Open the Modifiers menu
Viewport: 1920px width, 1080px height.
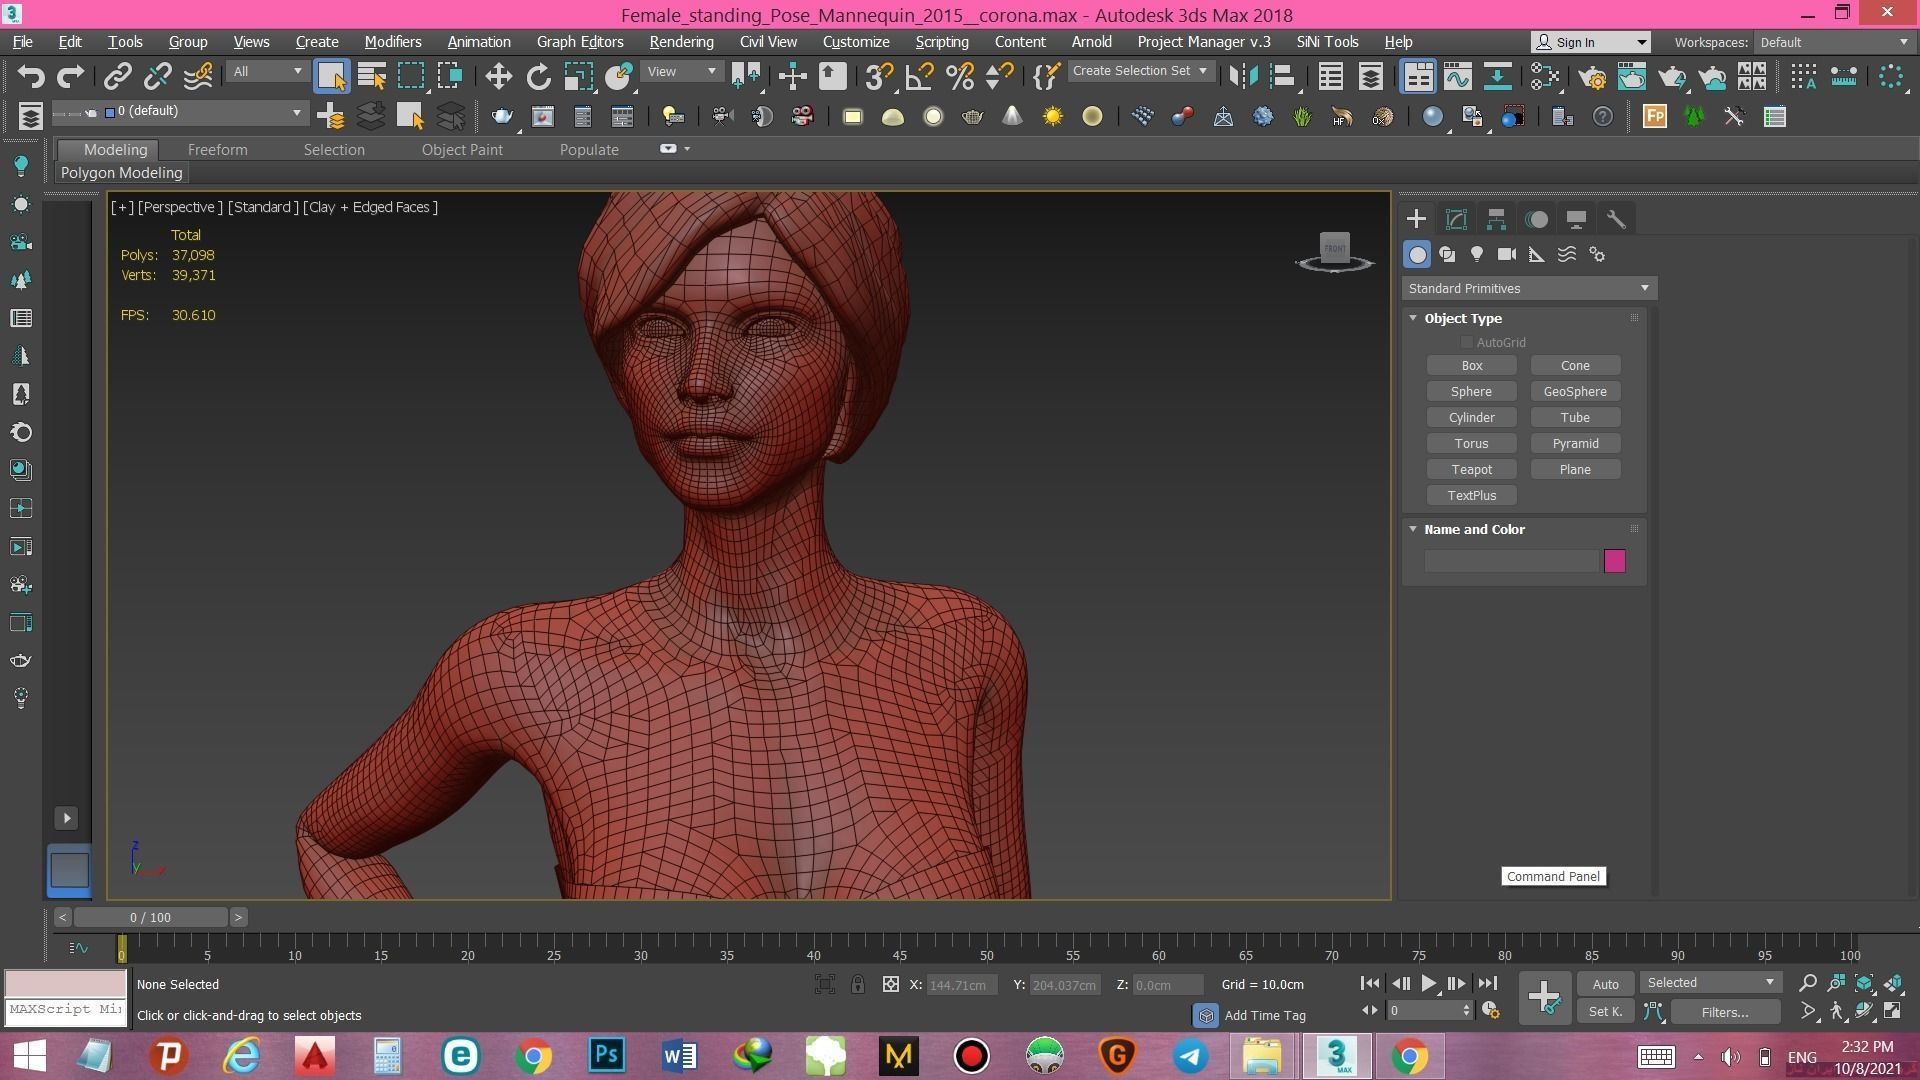pos(392,42)
